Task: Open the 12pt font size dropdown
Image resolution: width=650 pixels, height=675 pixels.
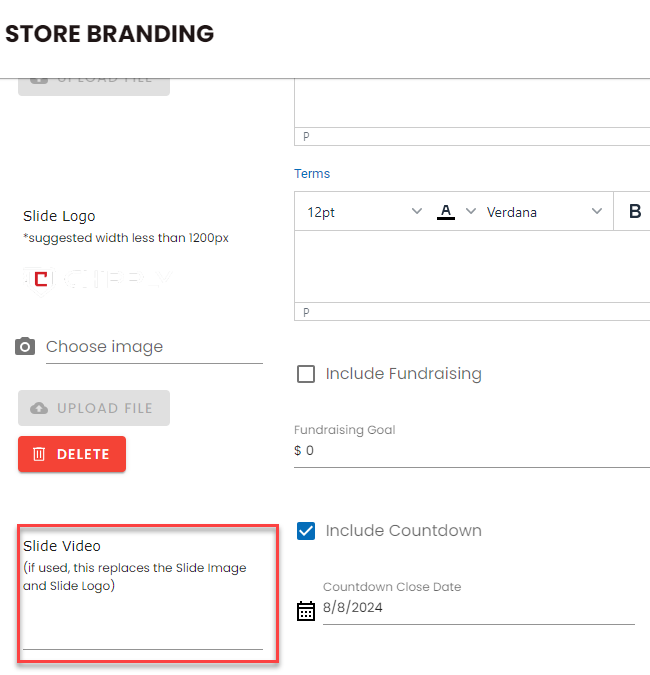Action: coord(364,212)
